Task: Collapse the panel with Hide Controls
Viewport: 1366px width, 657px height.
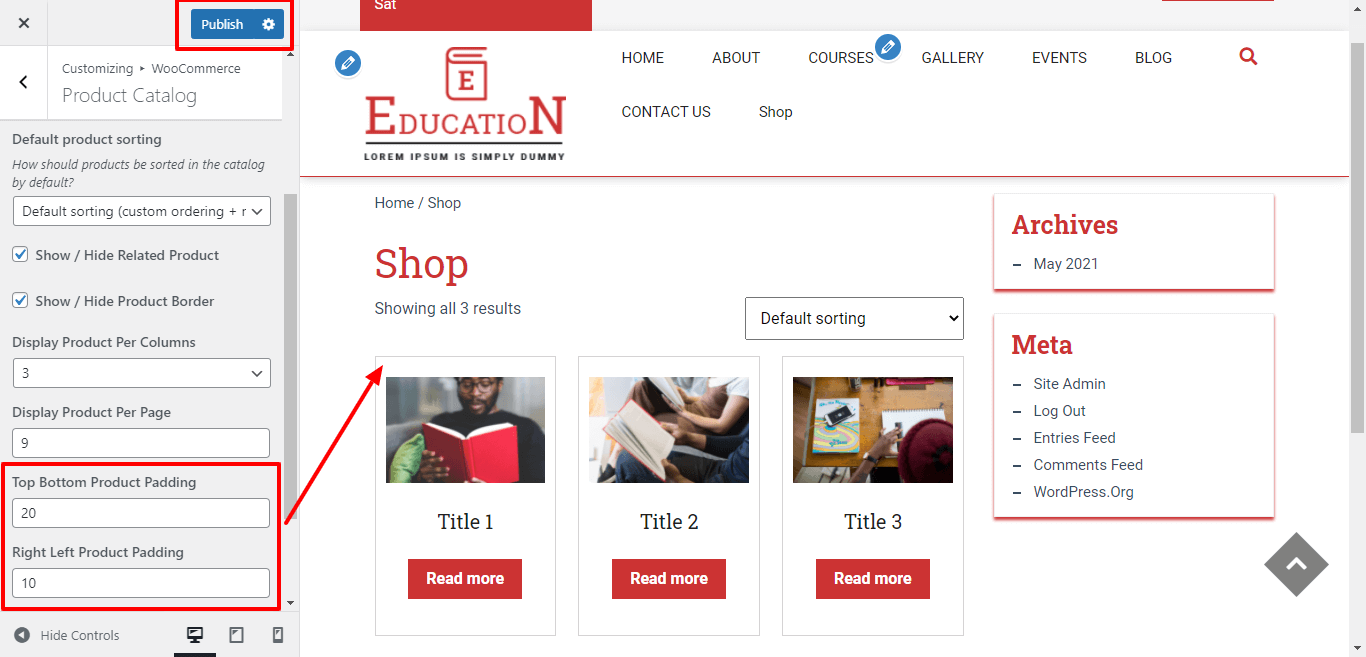Action: tap(67, 635)
